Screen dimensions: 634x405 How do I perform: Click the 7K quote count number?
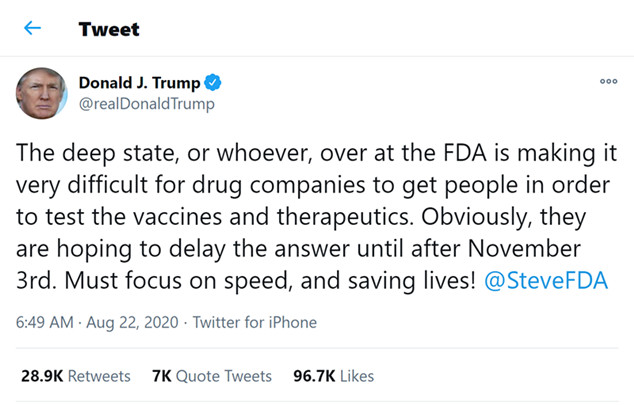coord(162,376)
